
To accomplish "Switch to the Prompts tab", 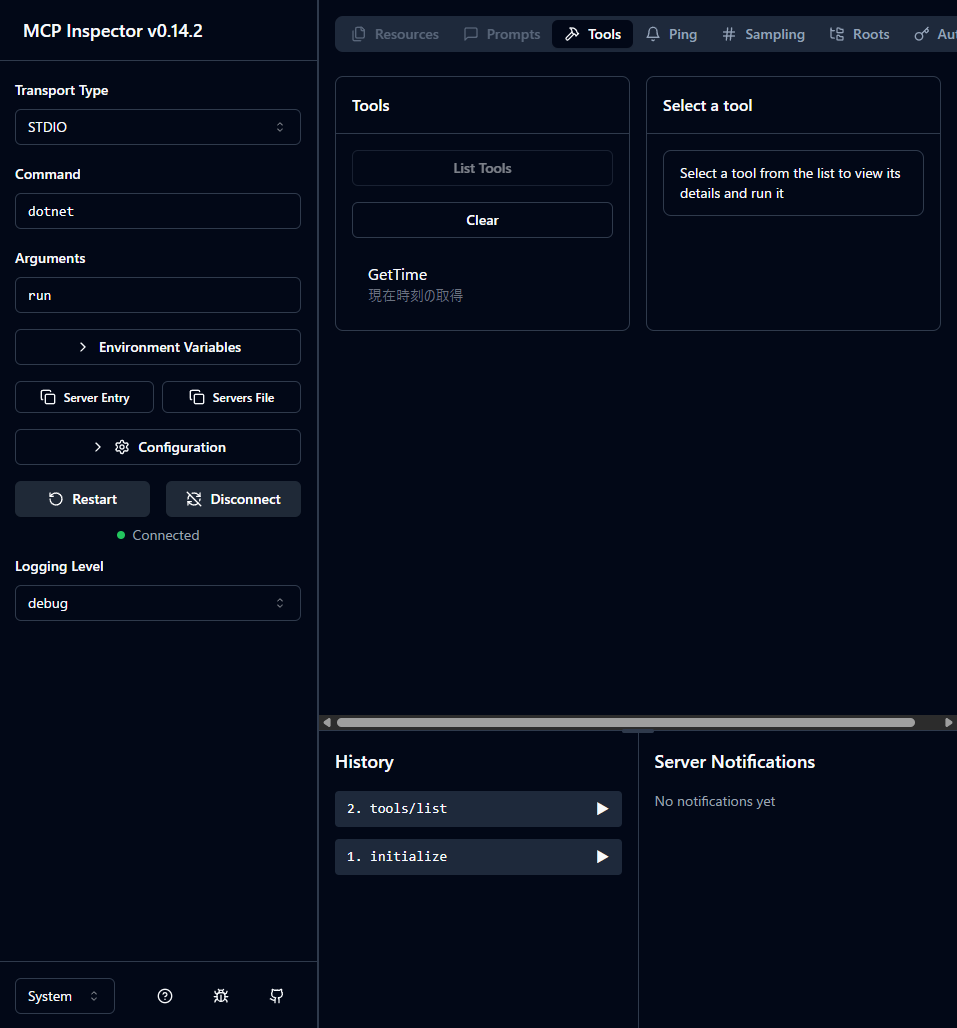I will point(502,34).
